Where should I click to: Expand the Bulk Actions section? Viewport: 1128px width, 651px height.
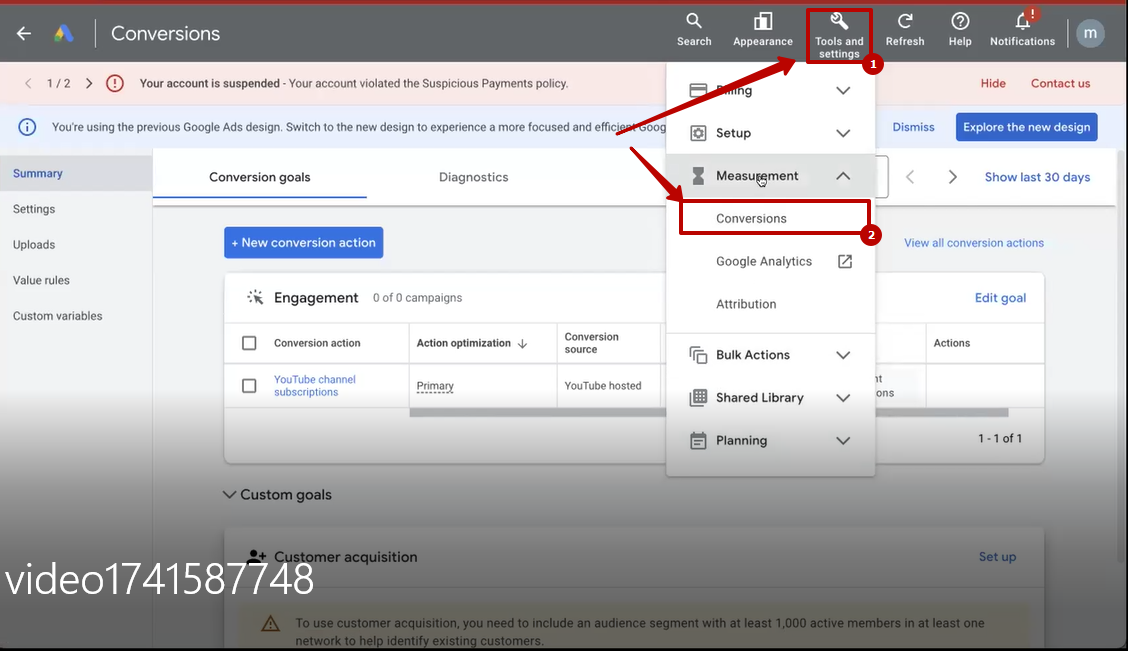coord(843,355)
